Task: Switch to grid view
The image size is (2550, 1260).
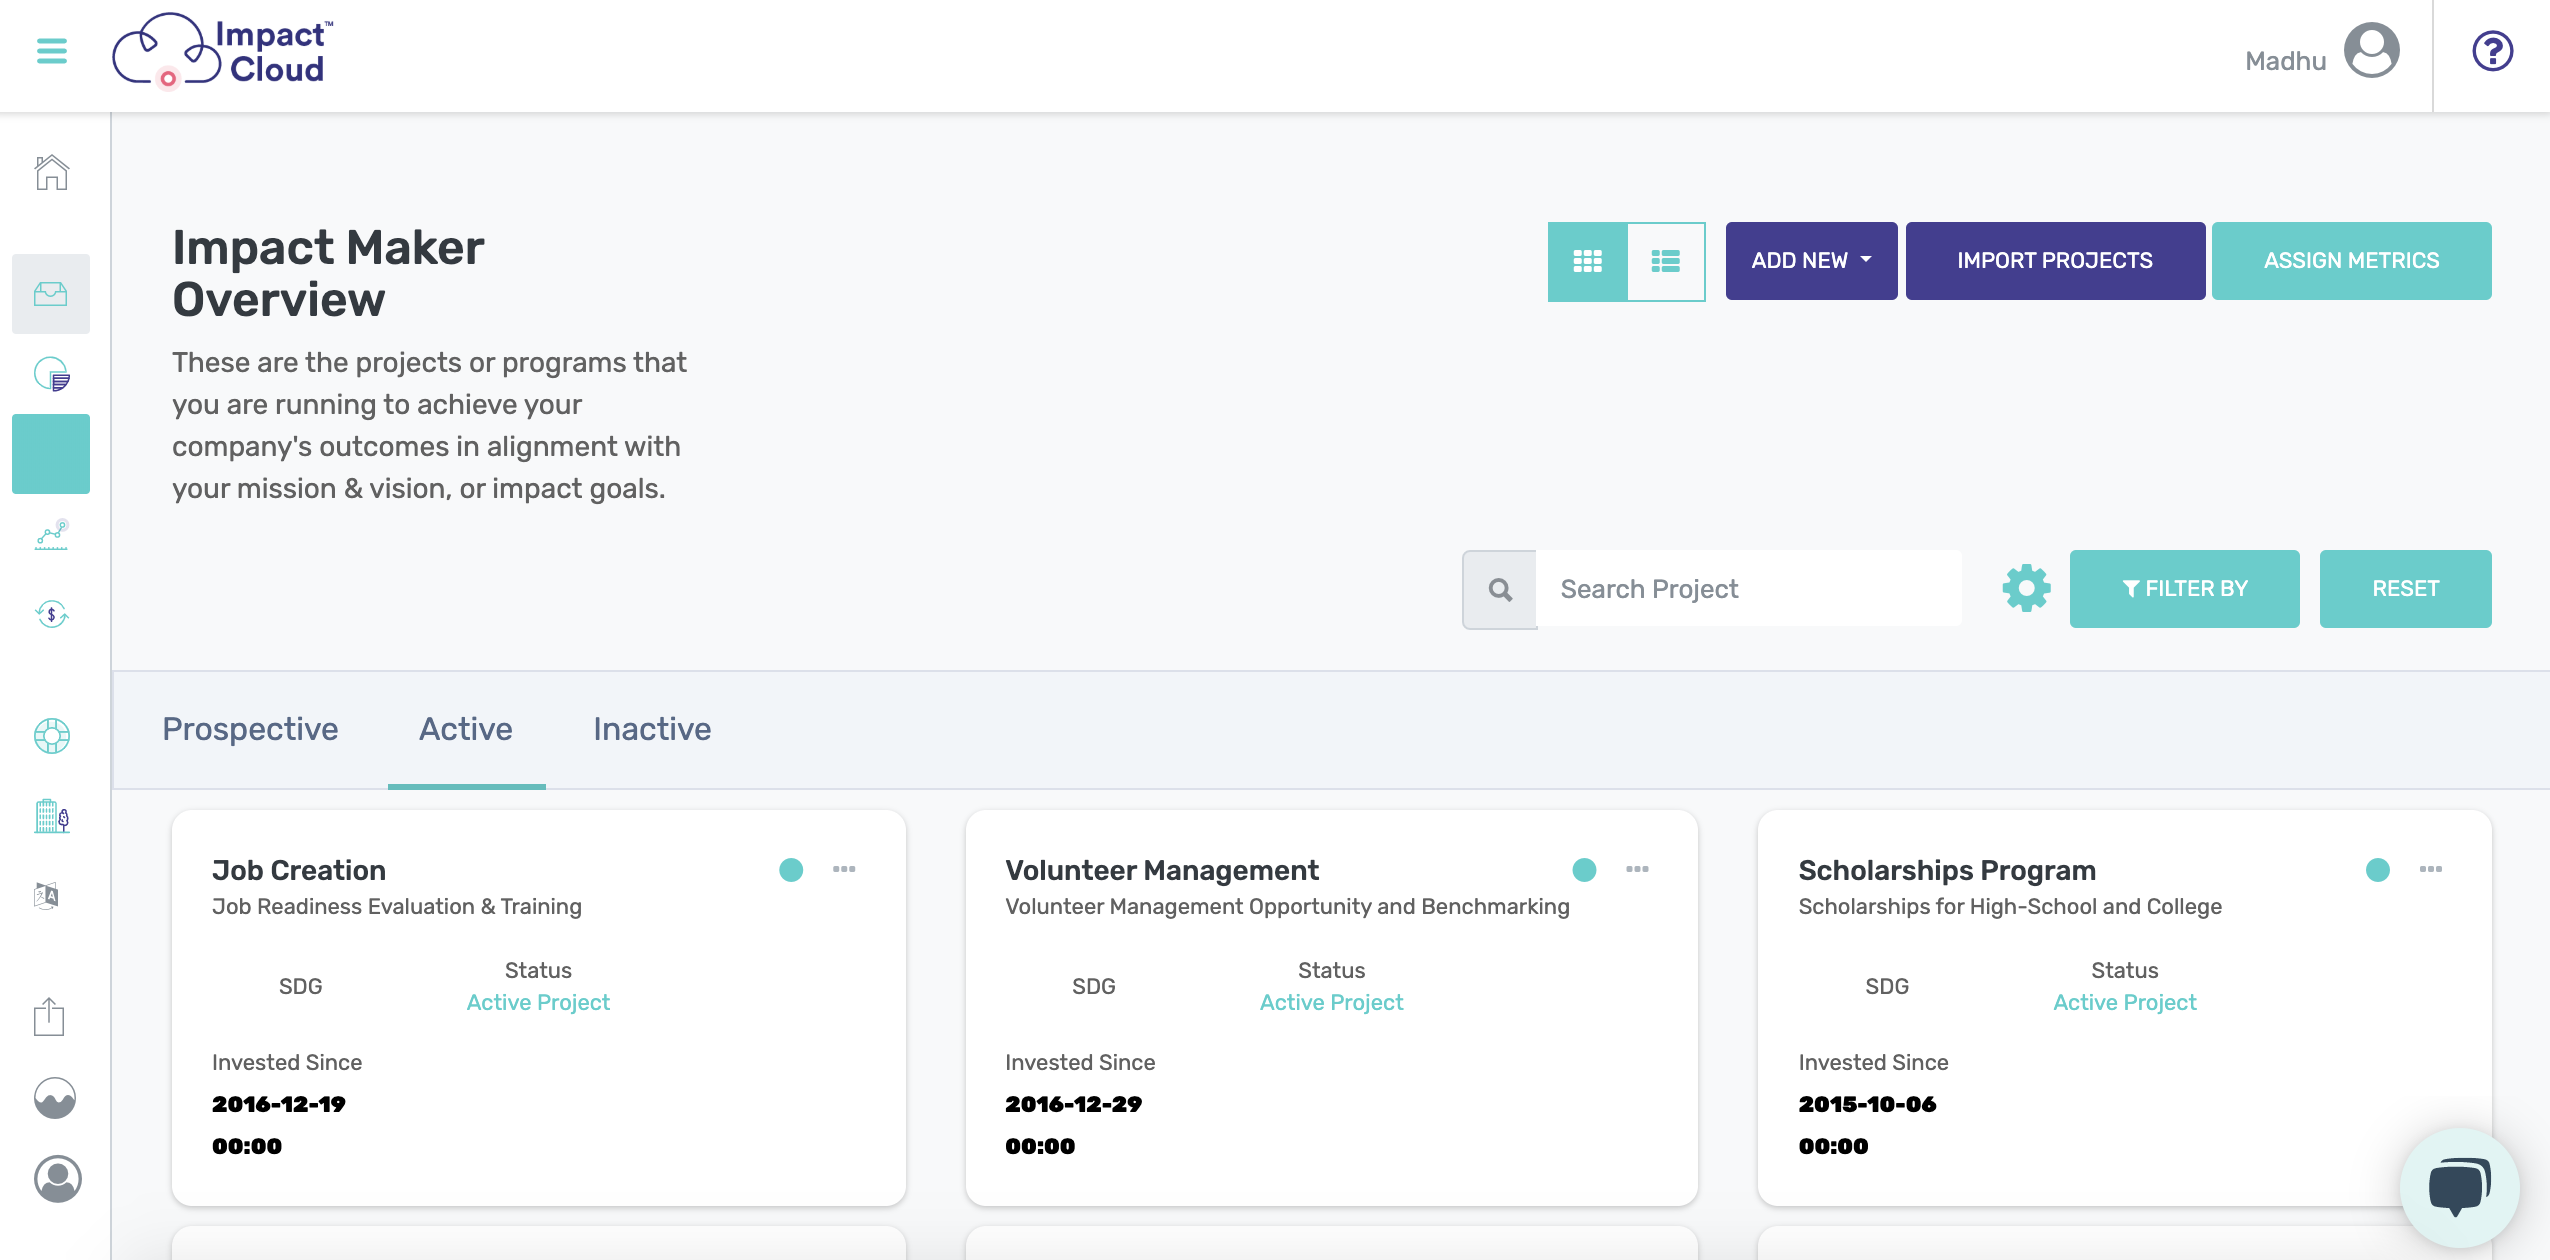Action: pos(1588,261)
